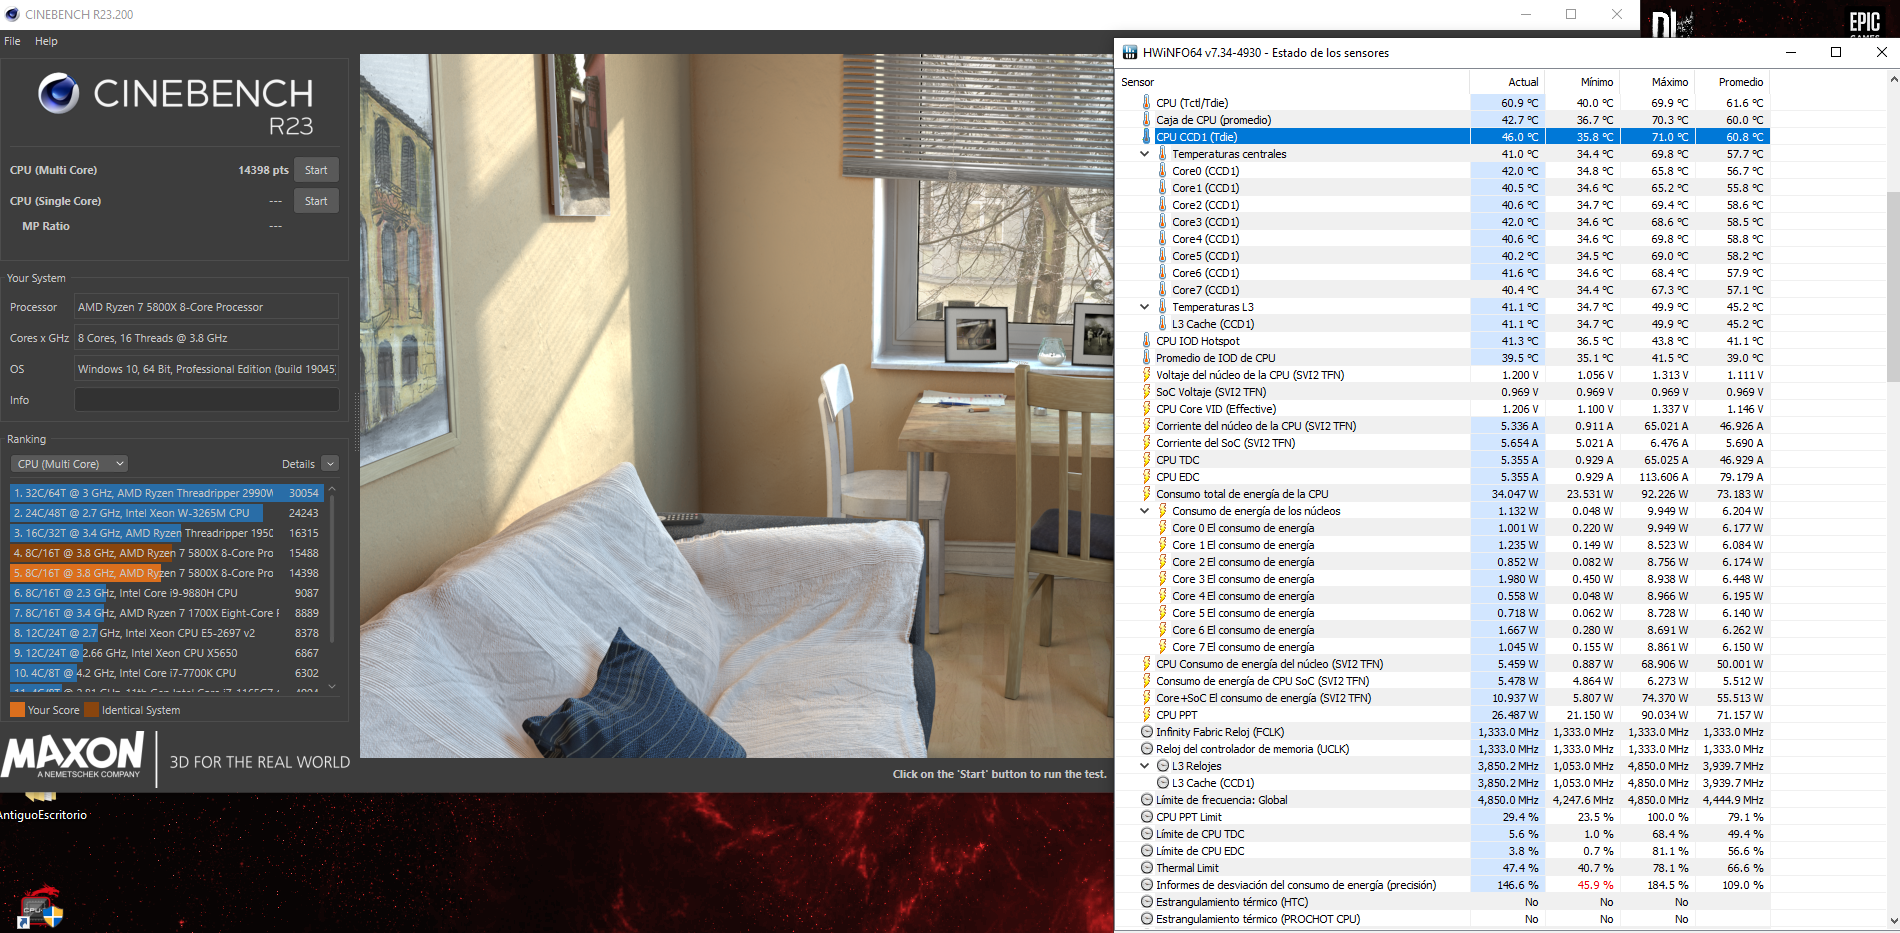
Task: Click lightning icon of CPU TDC row
Action: [x=1147, y=460]
